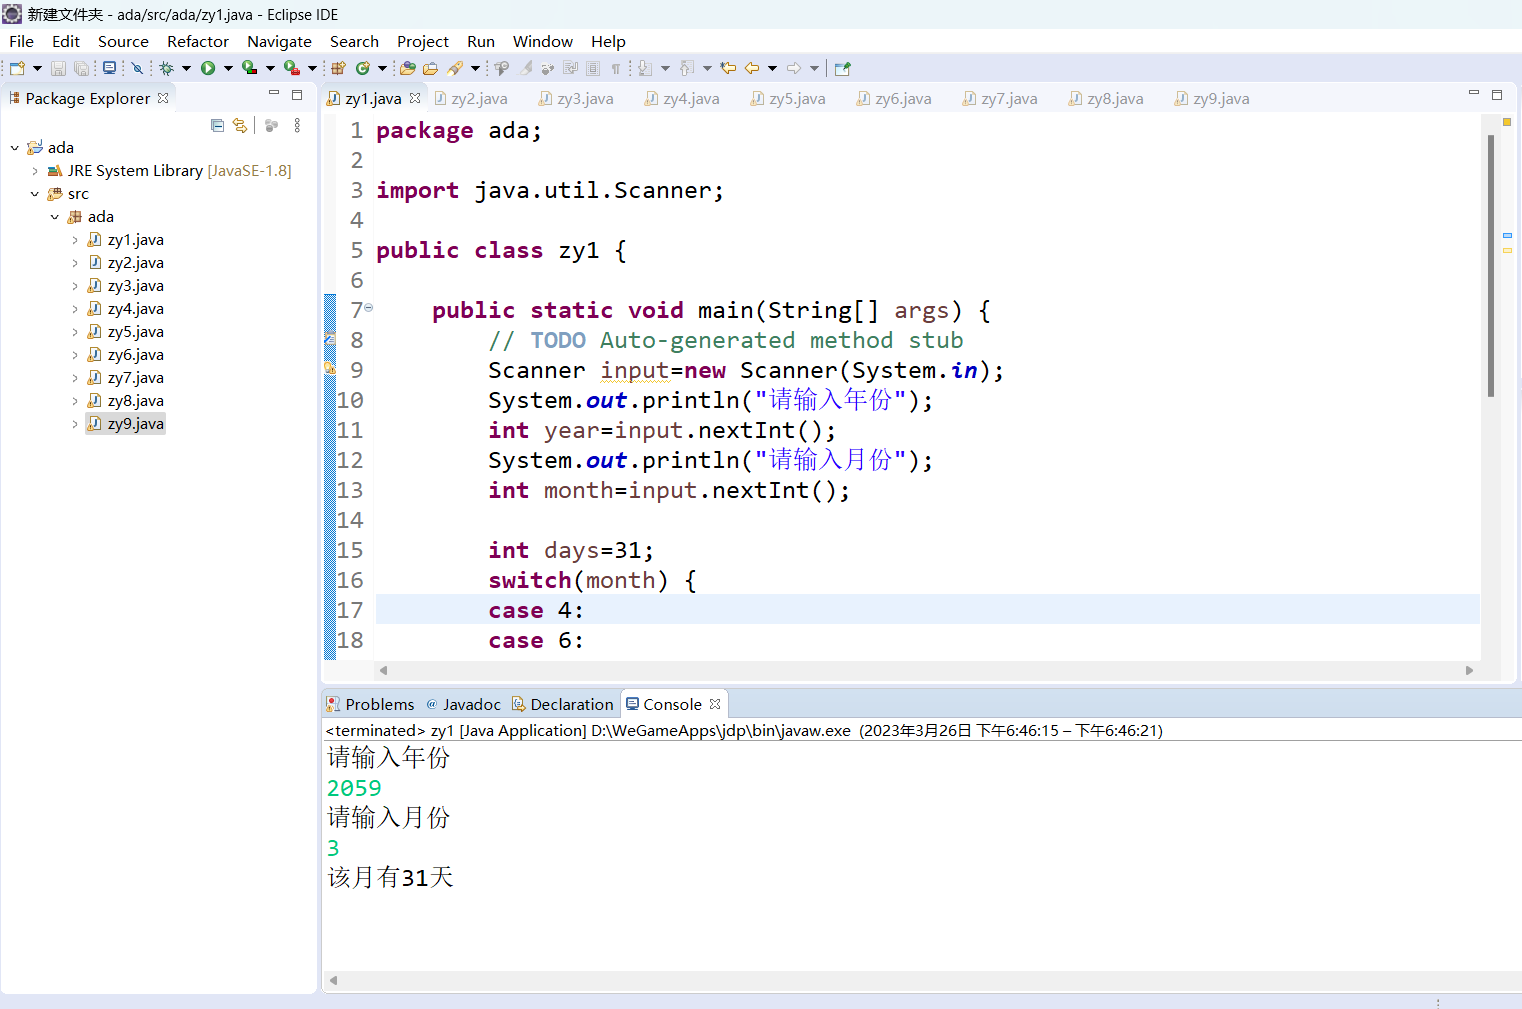Click the Back navigation arrow

coord(752,68)
